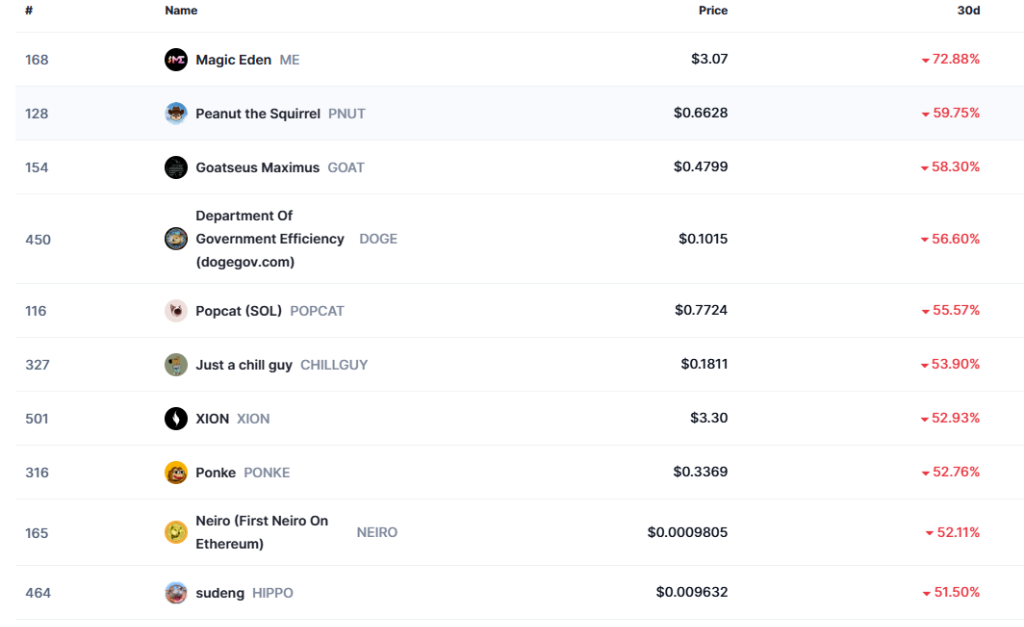Screen dimensions: 1024x627
Task: Click the CHILLGUY ticker symbol text
Action: [x=334, y=365]
